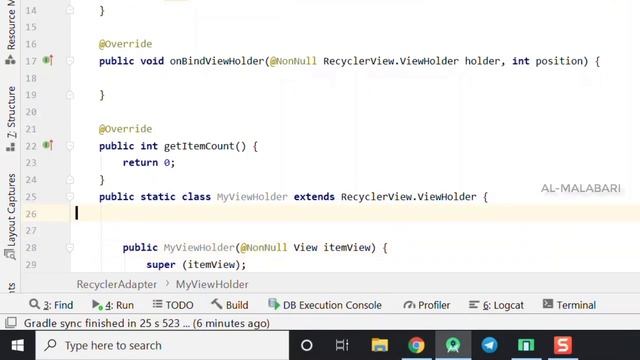Open the Windows Start menu
Screen dimensions: 640x360
coord(18,345)
